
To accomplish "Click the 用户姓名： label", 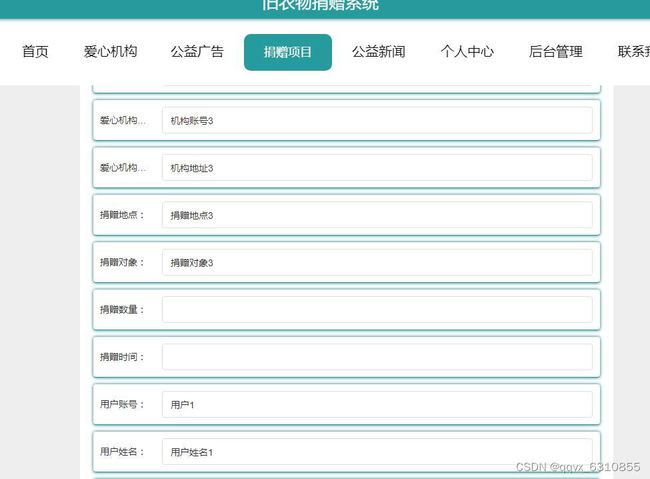I will [122, 451].
